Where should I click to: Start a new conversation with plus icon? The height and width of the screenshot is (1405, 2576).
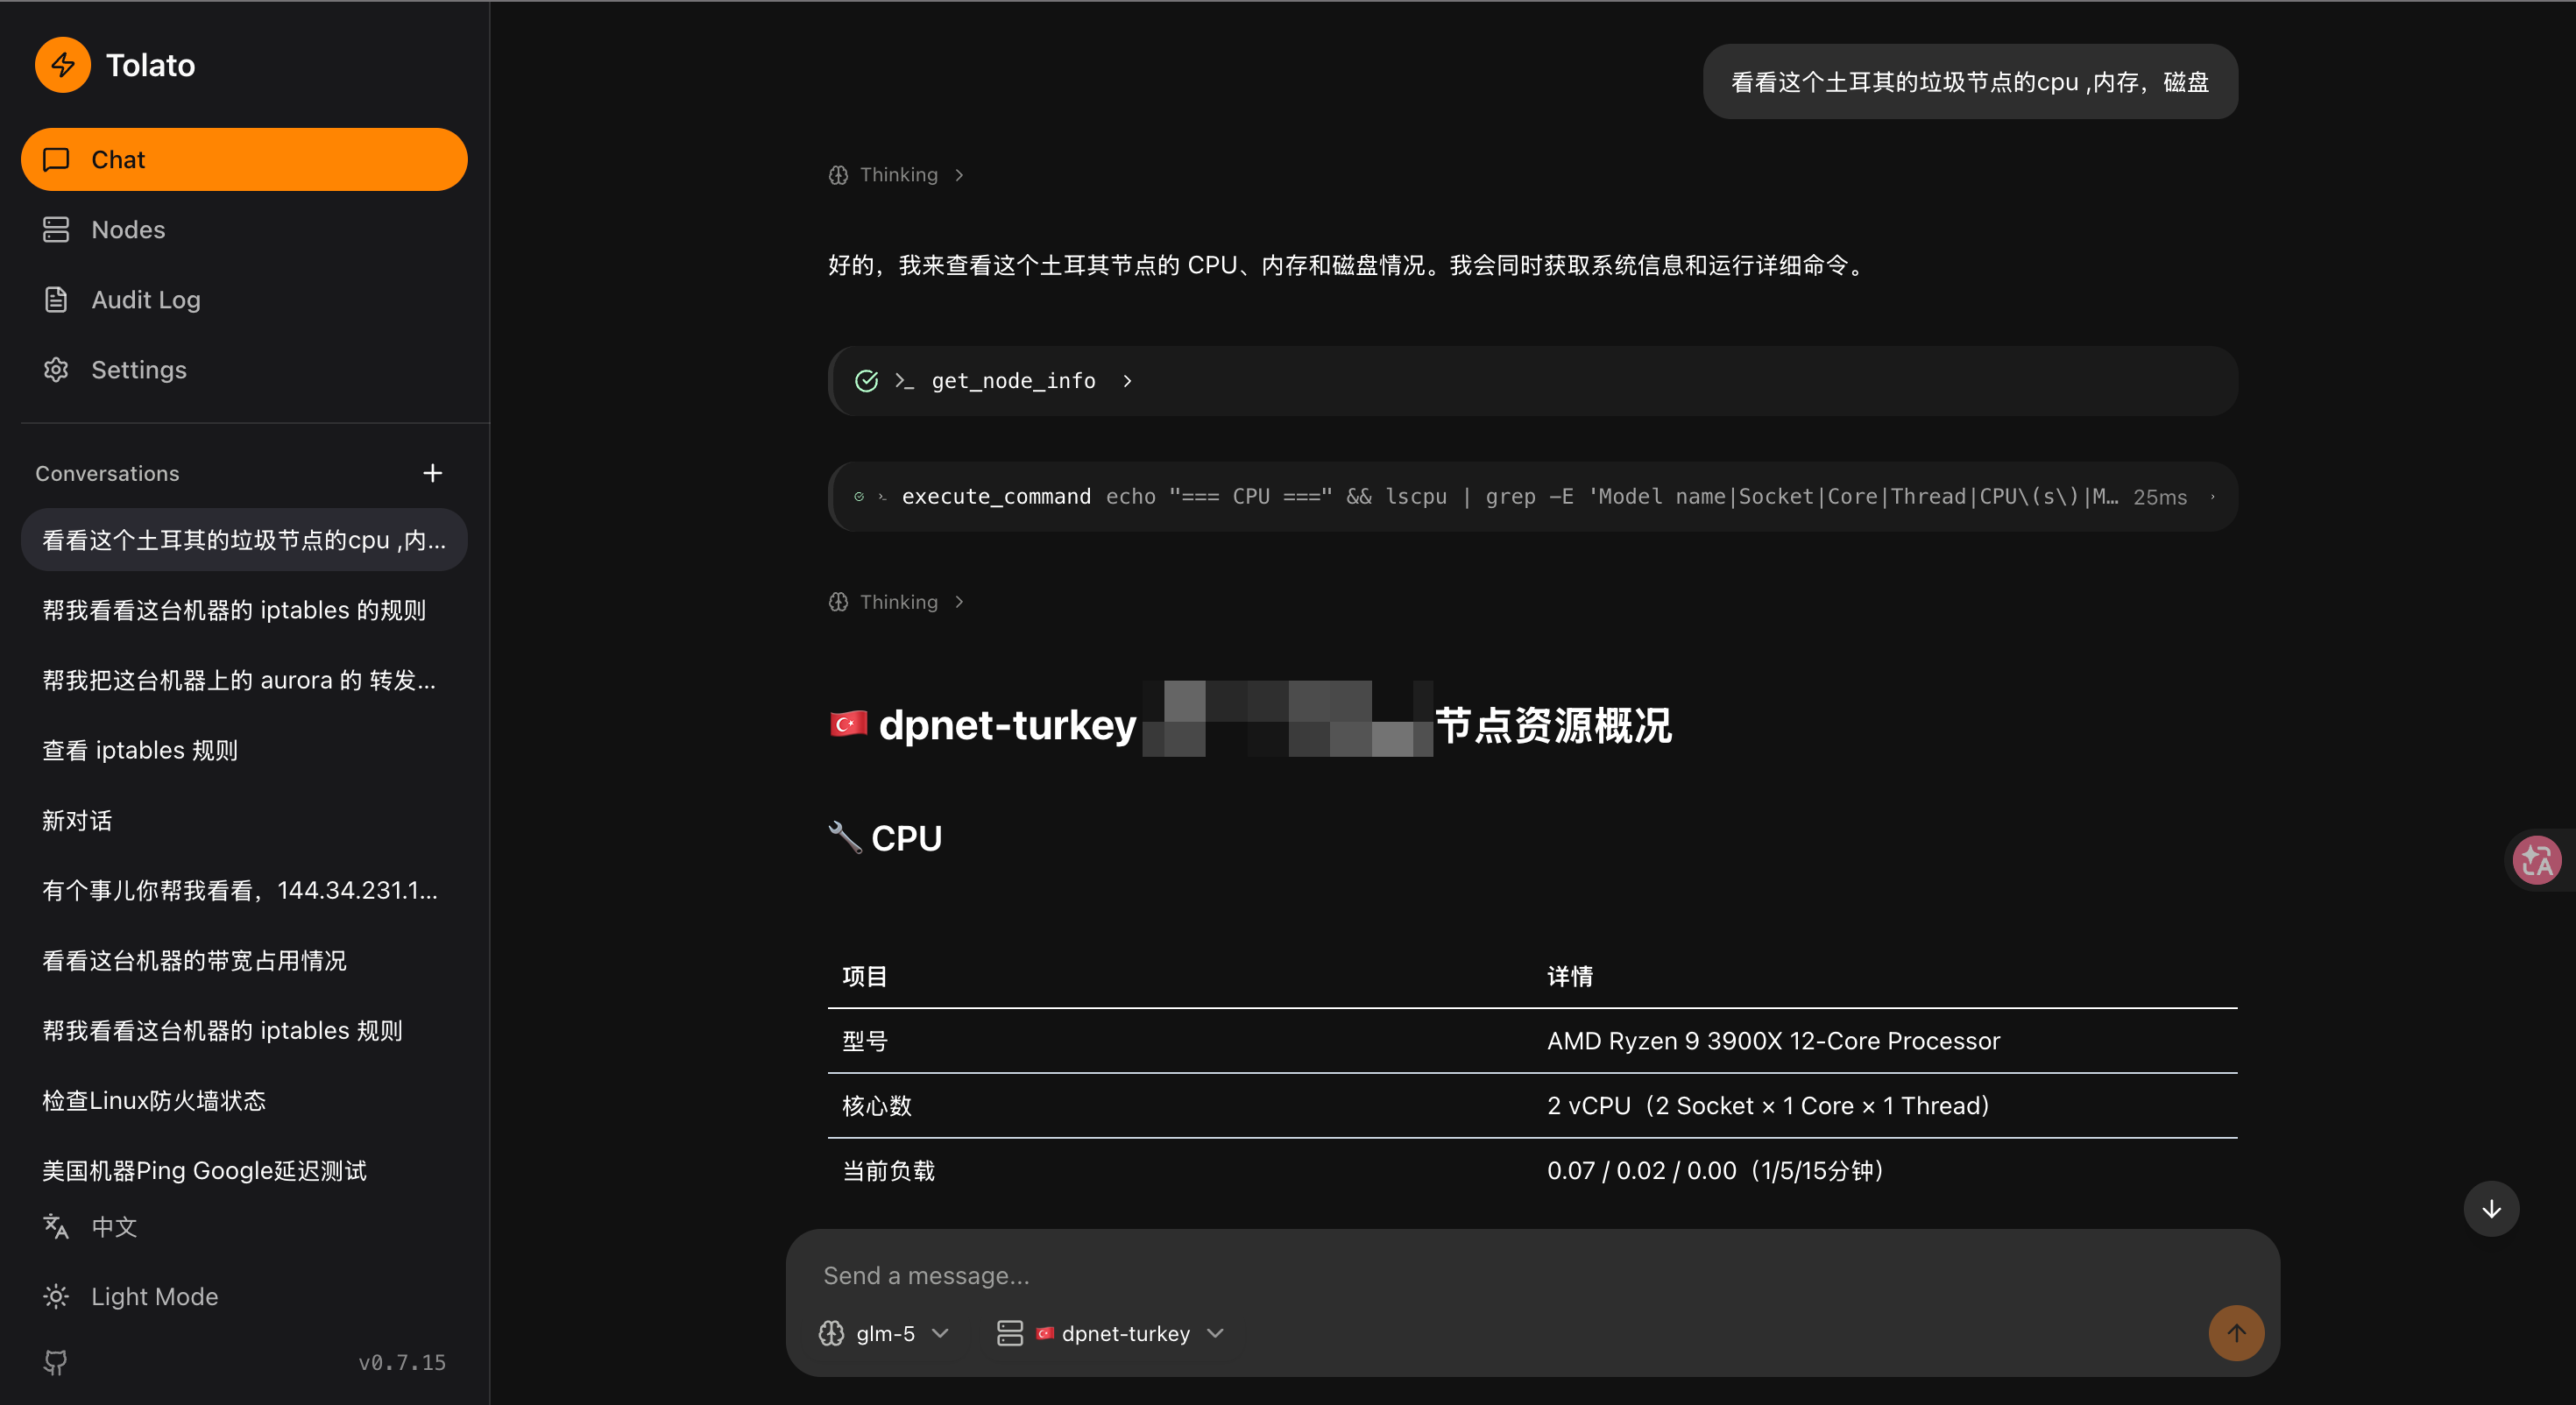click(432, 473)
